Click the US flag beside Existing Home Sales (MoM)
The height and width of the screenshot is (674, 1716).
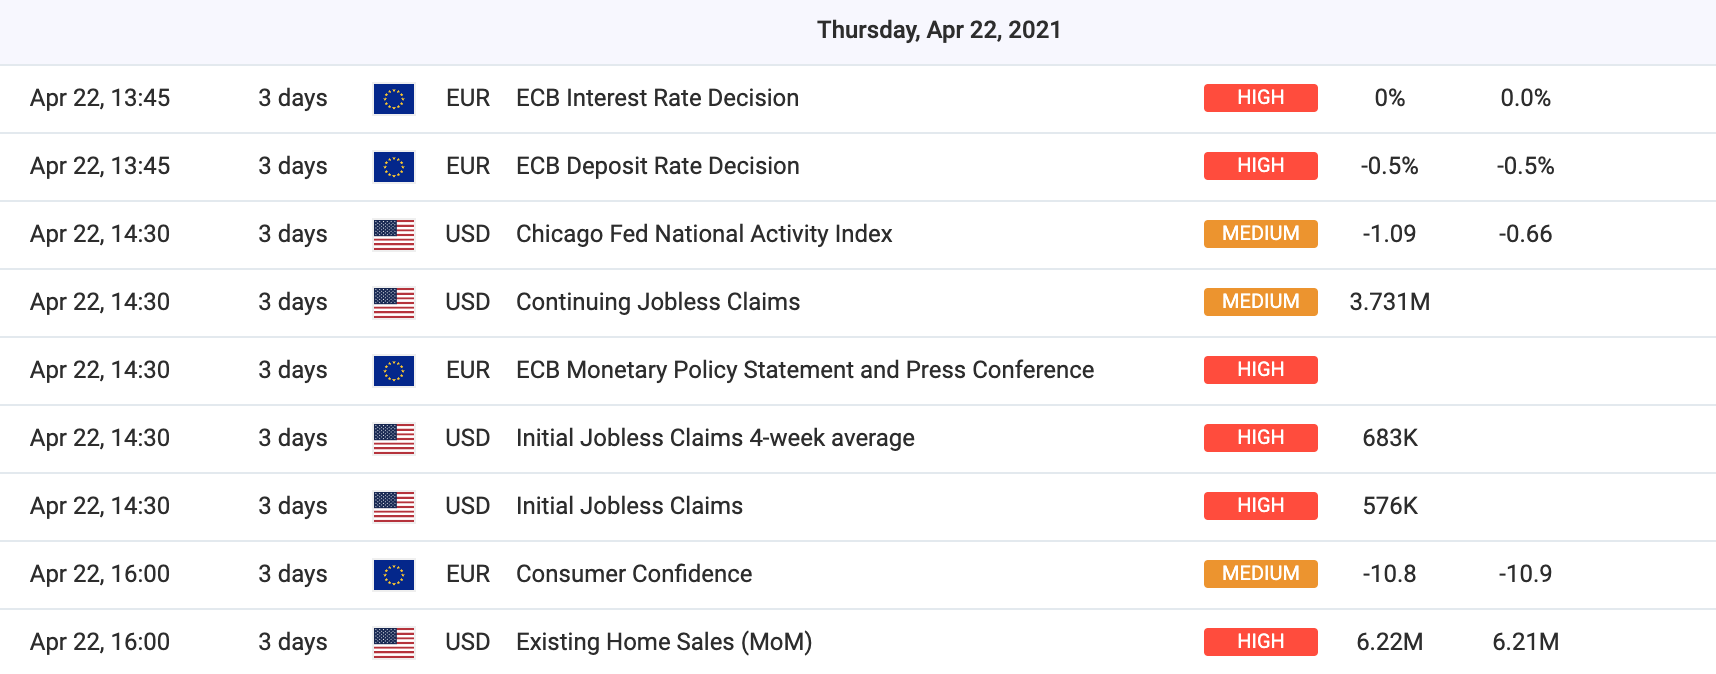(394, 643)
